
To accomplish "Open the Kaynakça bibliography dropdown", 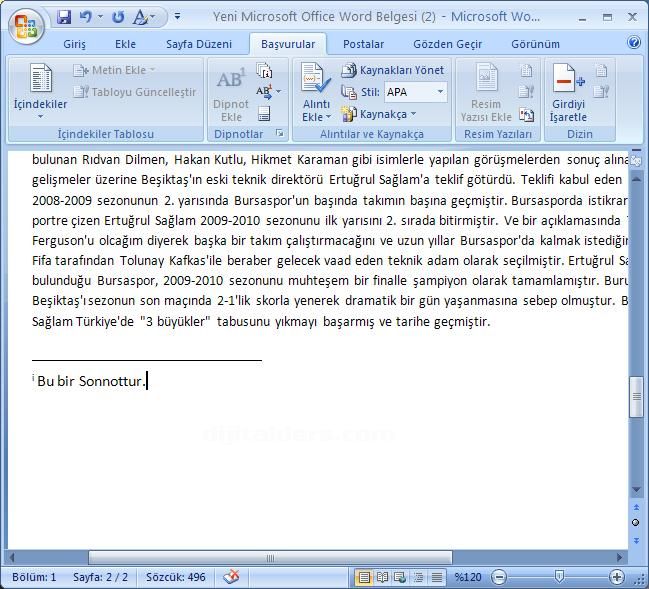I will pyautogui.click(x=378, y=114).
